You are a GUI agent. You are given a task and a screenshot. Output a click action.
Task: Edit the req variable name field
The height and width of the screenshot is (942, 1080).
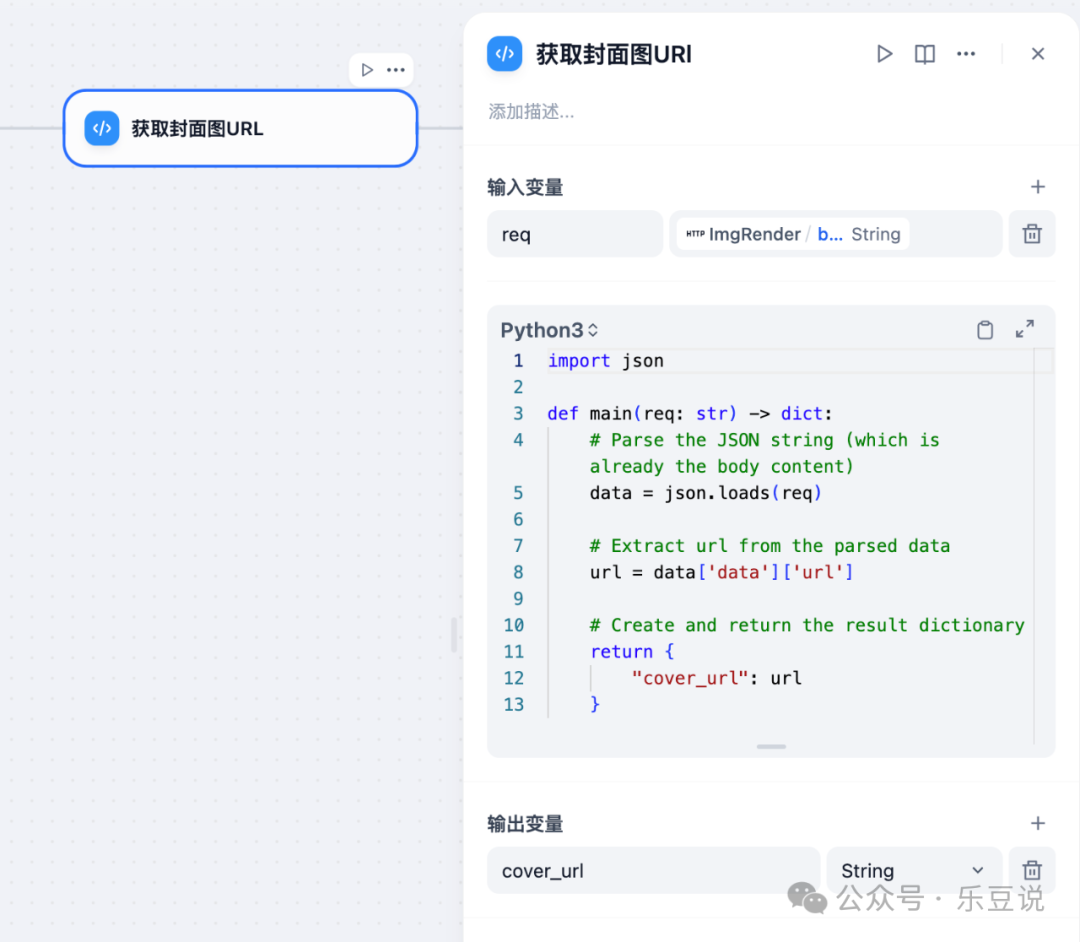click(x=574, y=234)
